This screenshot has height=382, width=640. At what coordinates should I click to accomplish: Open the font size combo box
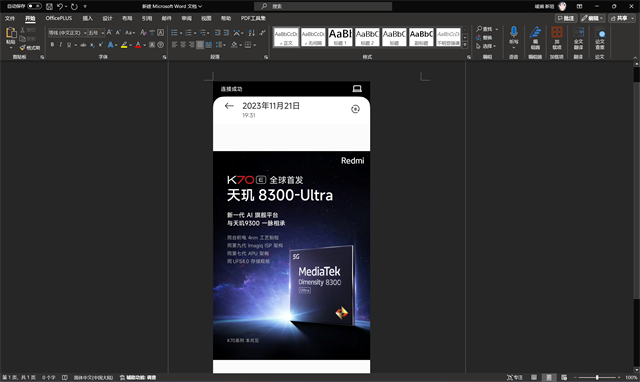(x=96, y=33)
